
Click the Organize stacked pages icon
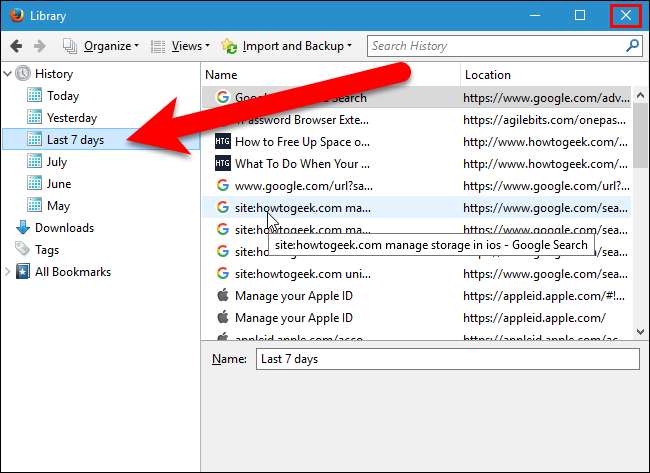click(70, 46)
